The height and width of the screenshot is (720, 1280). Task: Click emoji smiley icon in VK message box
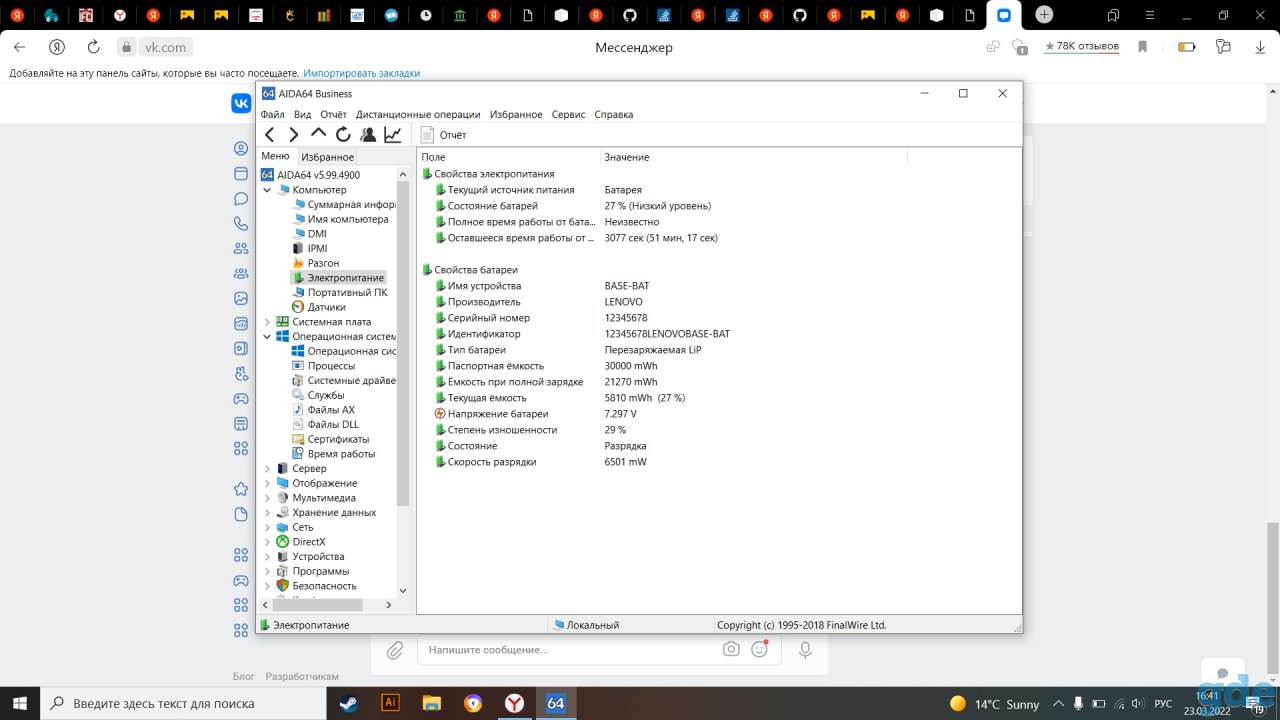click(760, 649)
